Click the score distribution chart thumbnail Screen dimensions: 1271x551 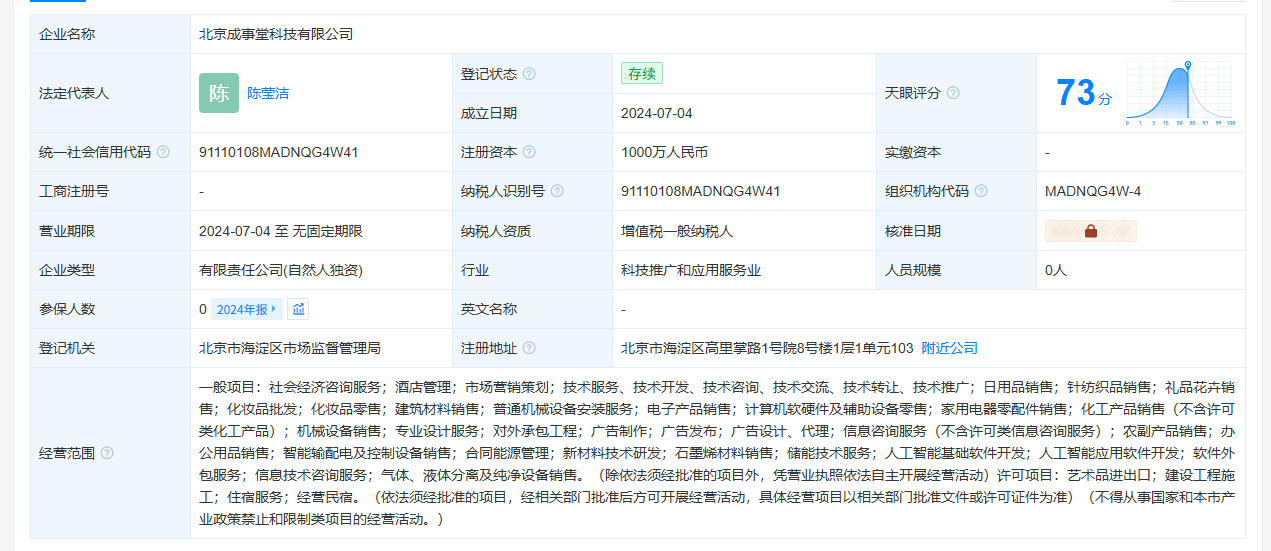[x=1181, y=93]
